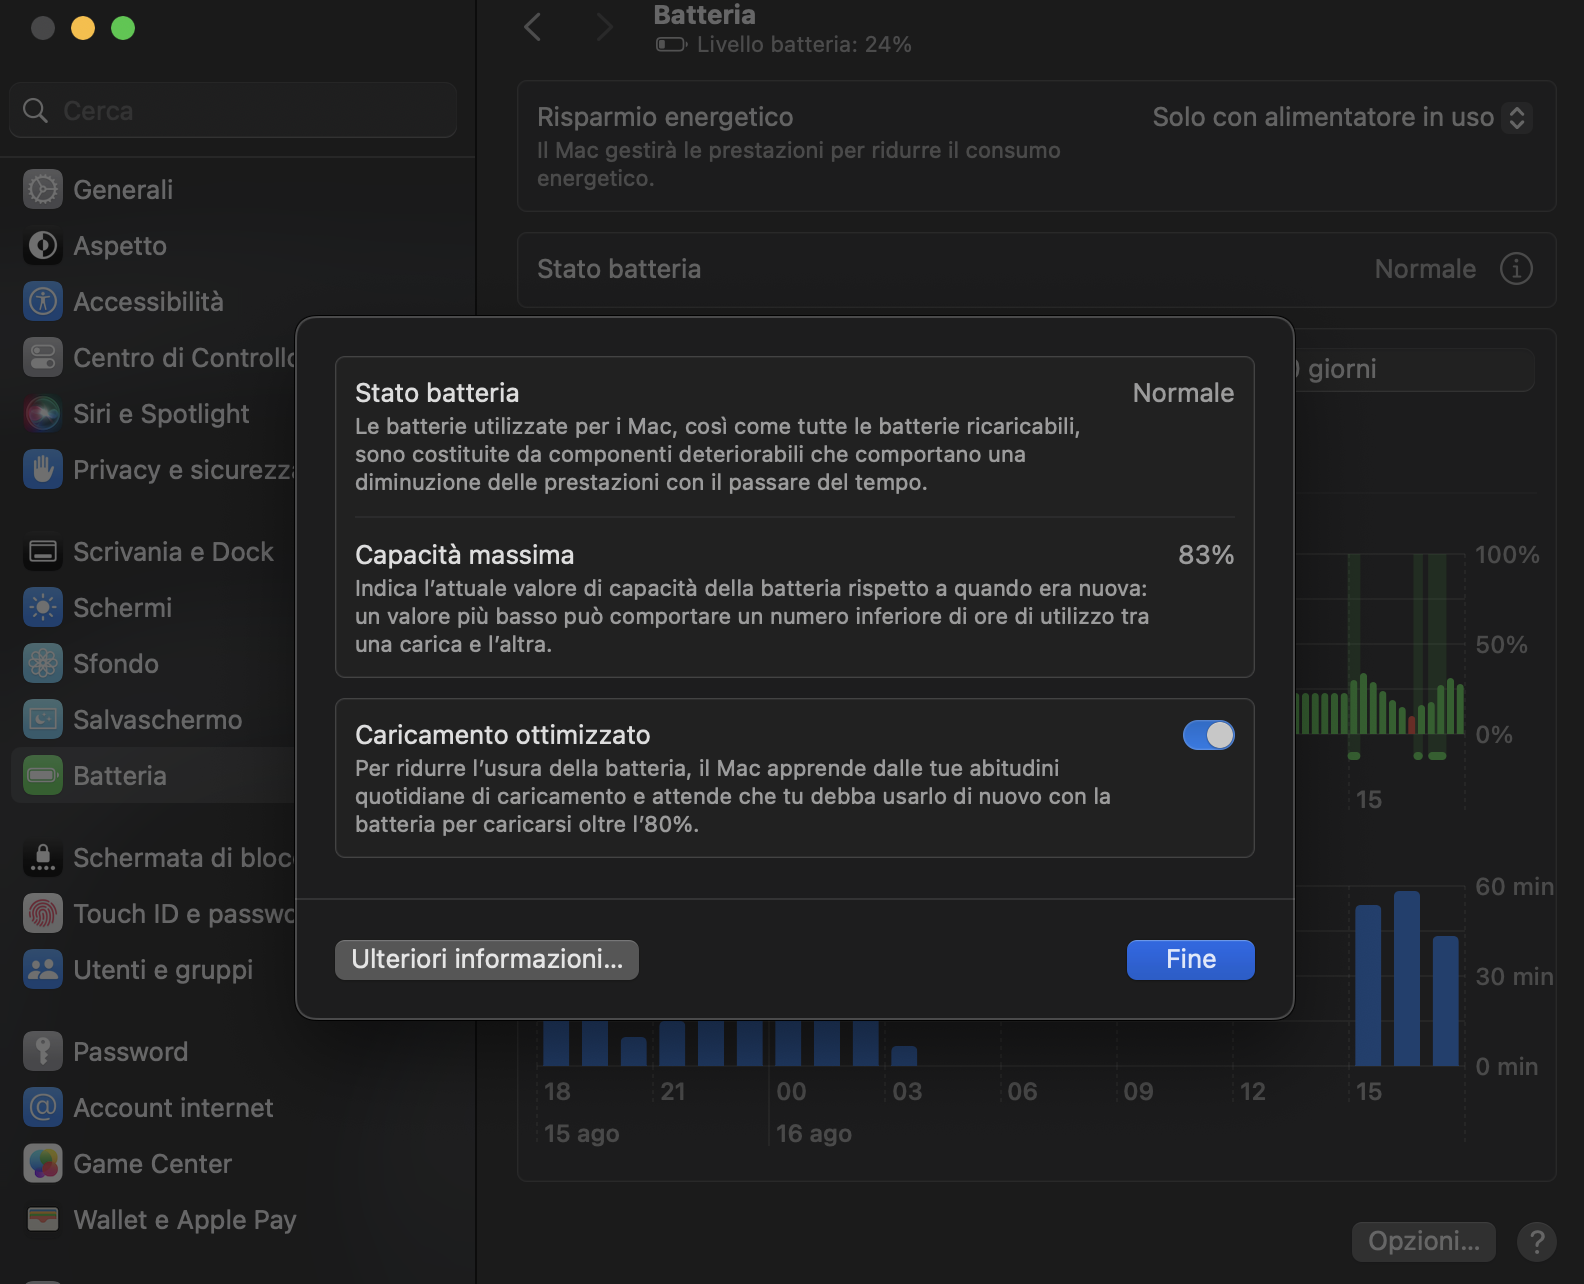Open Account internet settings pane
The width and height of the screenshot is (1584, 1284).
pos(172,1108)
